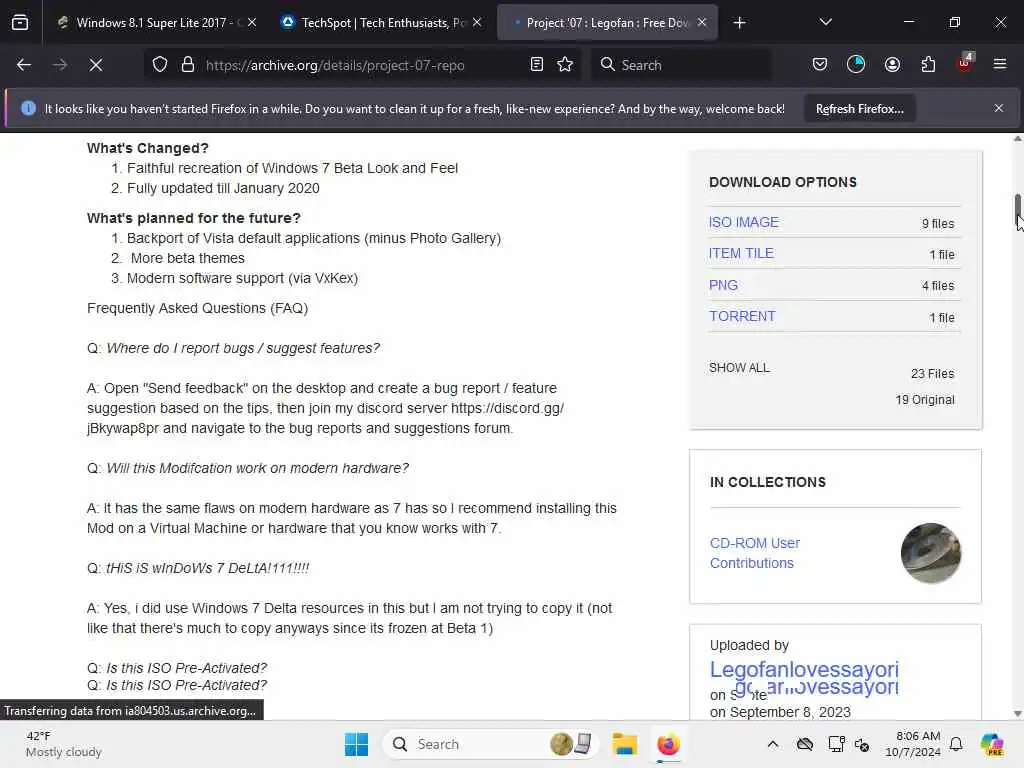1024x768 pixels.
Task: Click 'What's Changed?' heading
Action: [x=148, y=148]
